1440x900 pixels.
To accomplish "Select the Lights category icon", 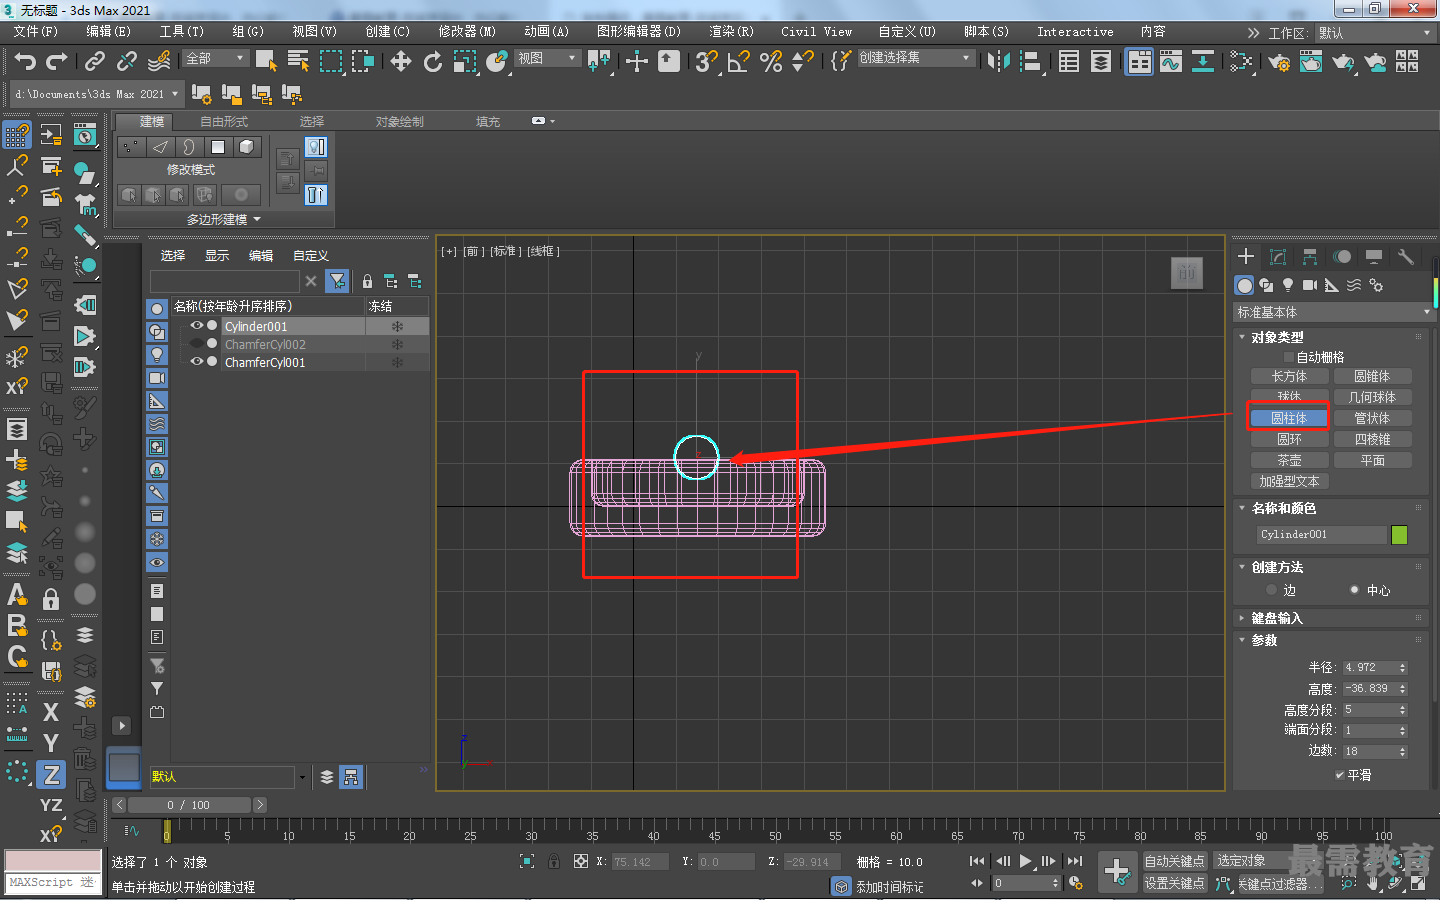I will tap(1288, 286).
